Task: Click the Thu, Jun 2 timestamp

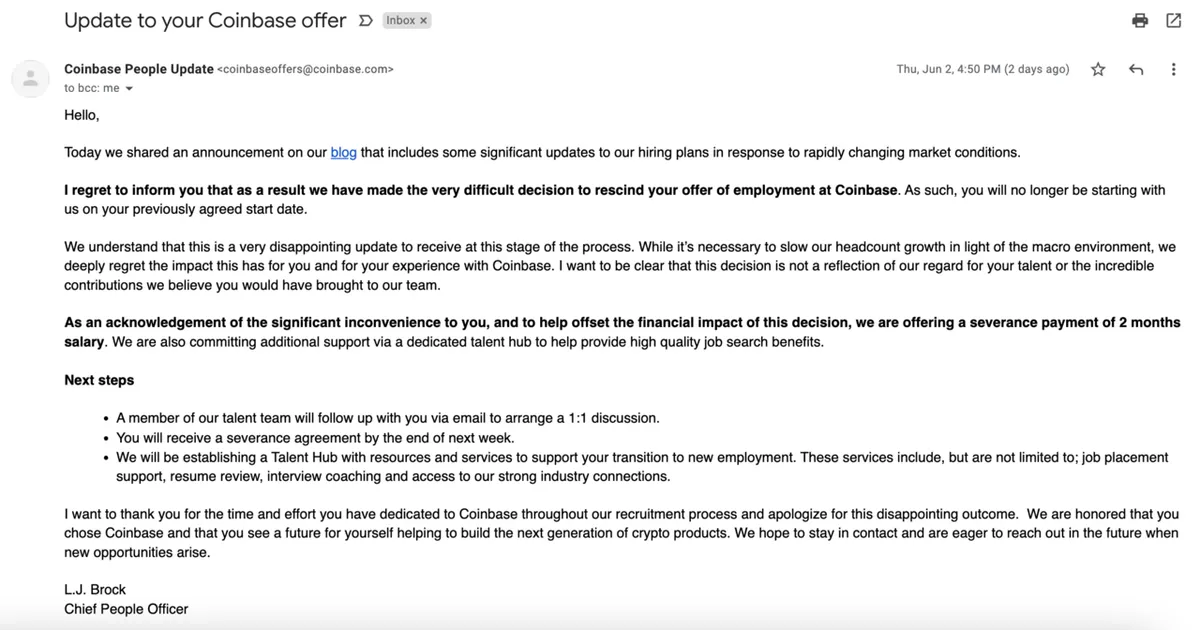Action: pos(982,69)
